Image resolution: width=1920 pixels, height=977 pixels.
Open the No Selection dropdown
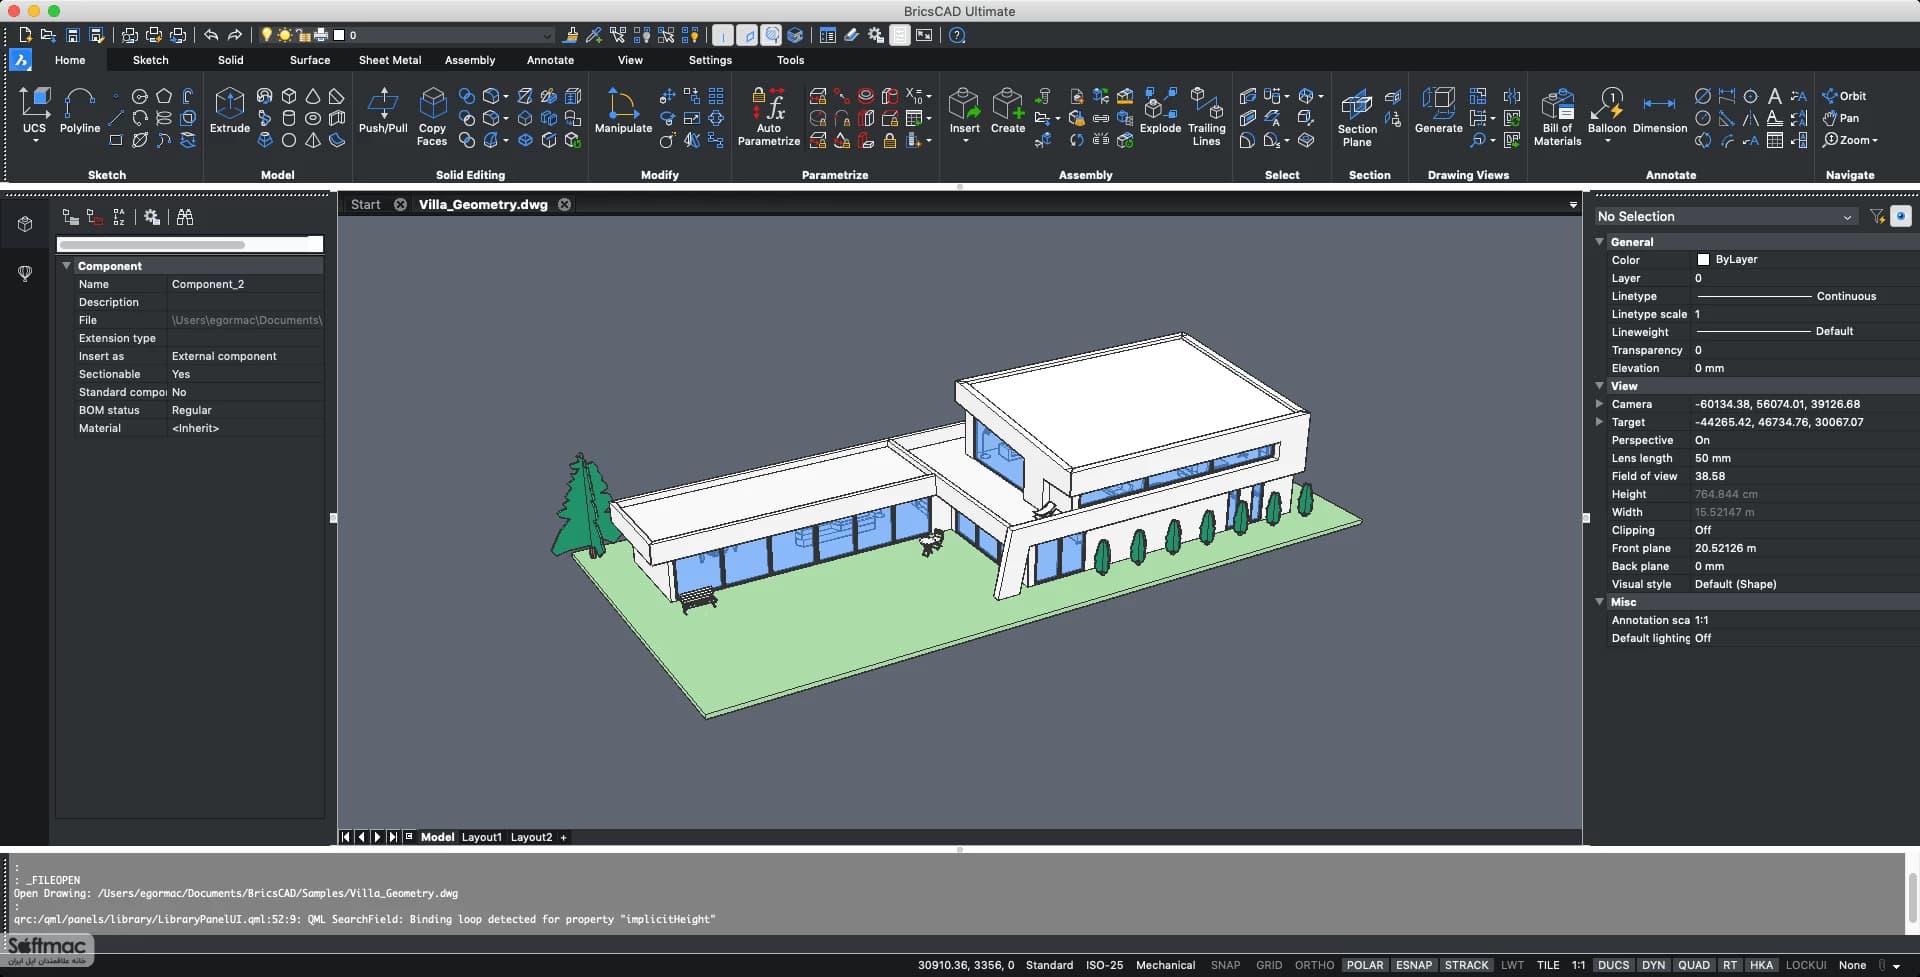pyautogui.click(x=1725, y=216)
